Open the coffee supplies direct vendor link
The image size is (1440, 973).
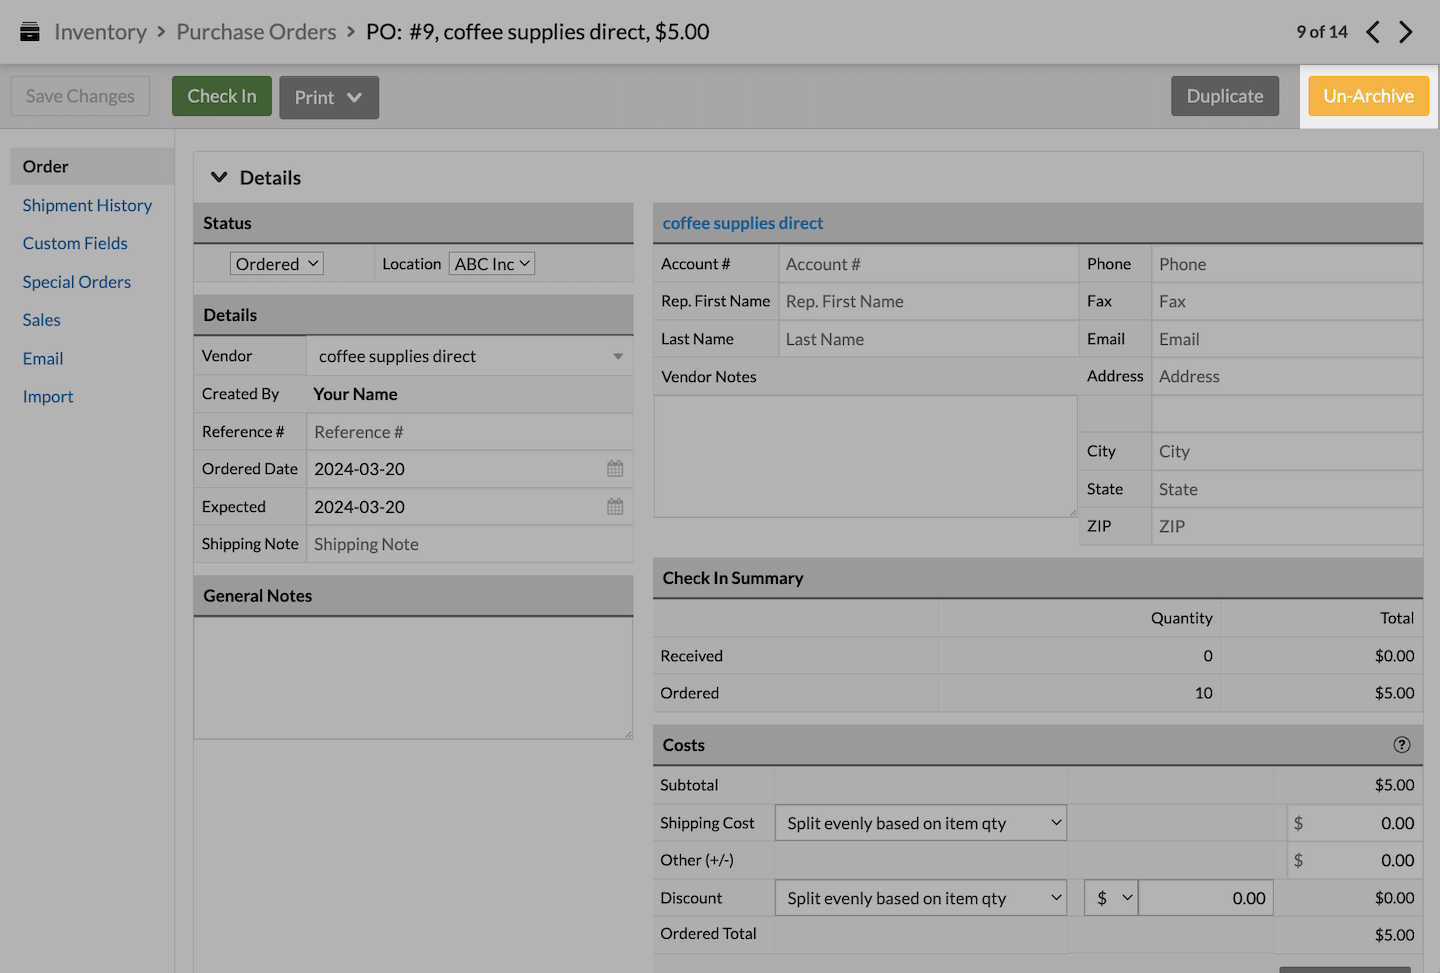click(742, 223)
